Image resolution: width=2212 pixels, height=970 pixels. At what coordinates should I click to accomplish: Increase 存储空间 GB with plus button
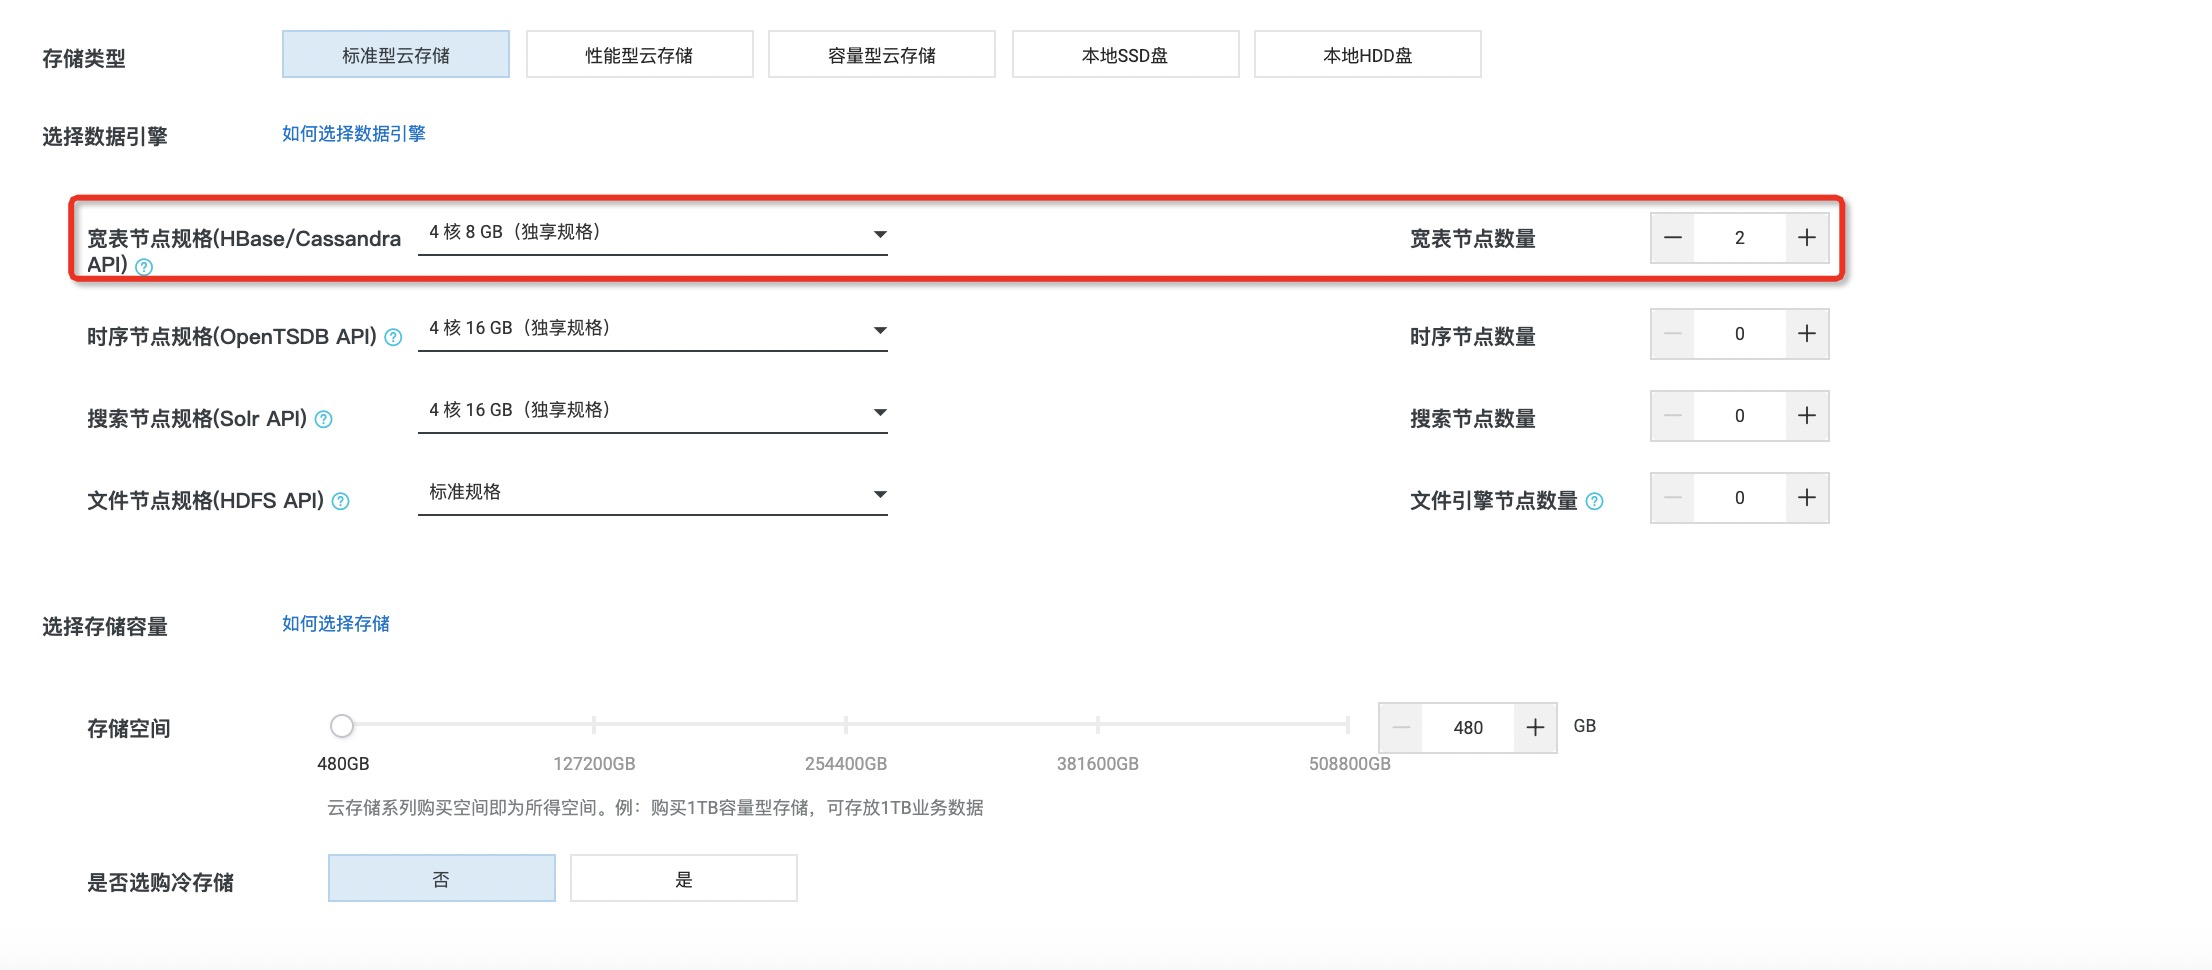(1535, 728)
